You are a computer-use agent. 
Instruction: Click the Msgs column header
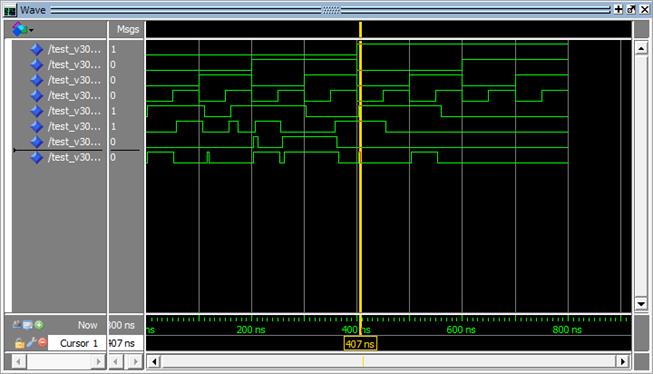pos(127,30)
